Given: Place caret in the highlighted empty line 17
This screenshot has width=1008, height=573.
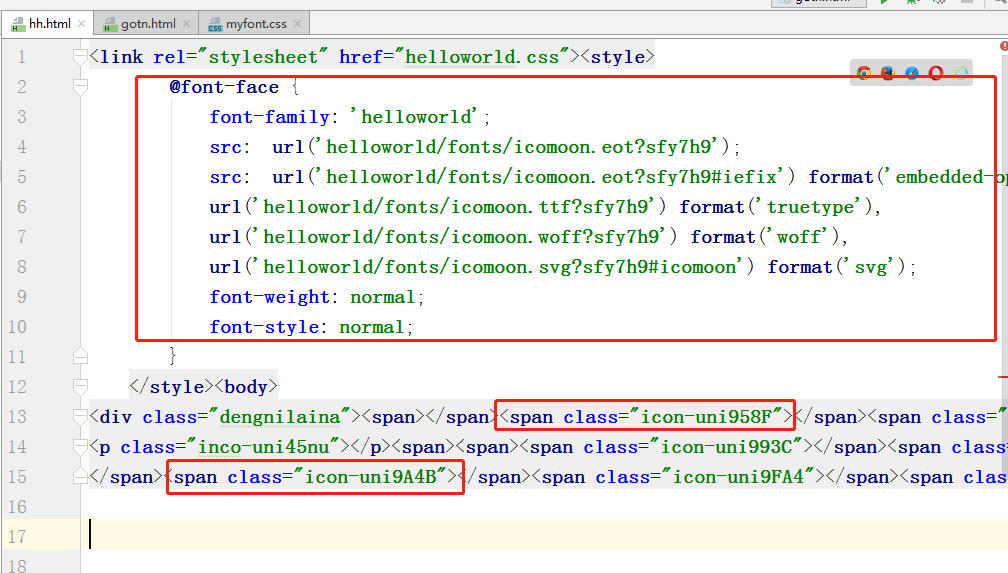Looking at the screenshot, I should pyautogui.click(x=544, y=536).
